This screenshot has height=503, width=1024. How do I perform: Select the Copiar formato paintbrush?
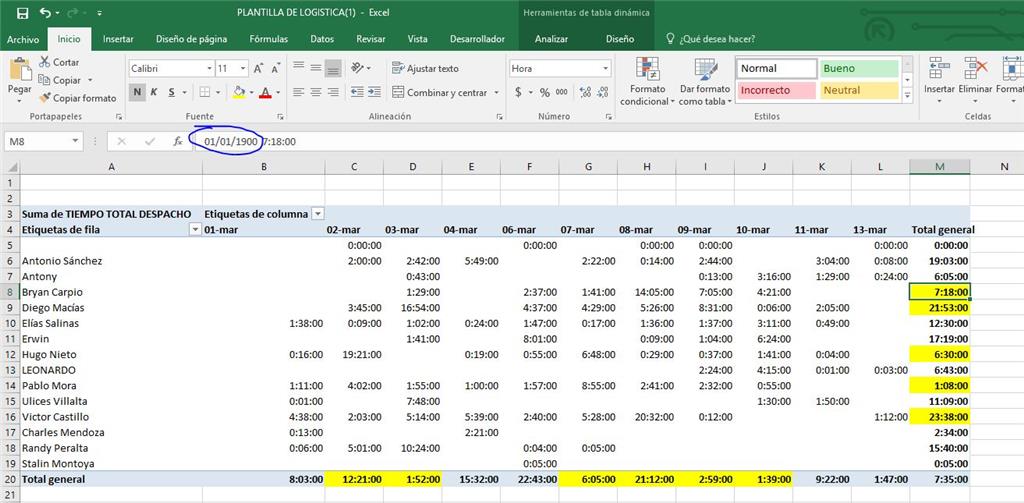click(45, 98)
